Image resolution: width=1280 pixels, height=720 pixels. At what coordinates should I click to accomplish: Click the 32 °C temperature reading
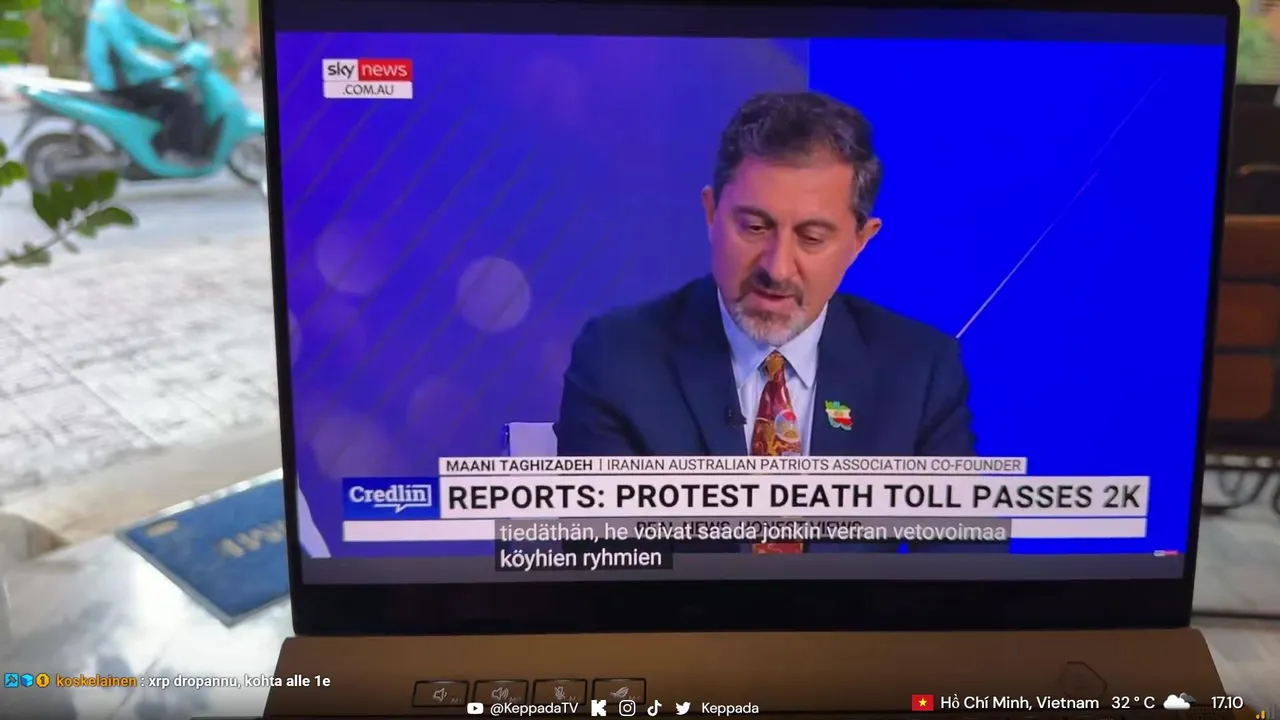coord(1133,703)
